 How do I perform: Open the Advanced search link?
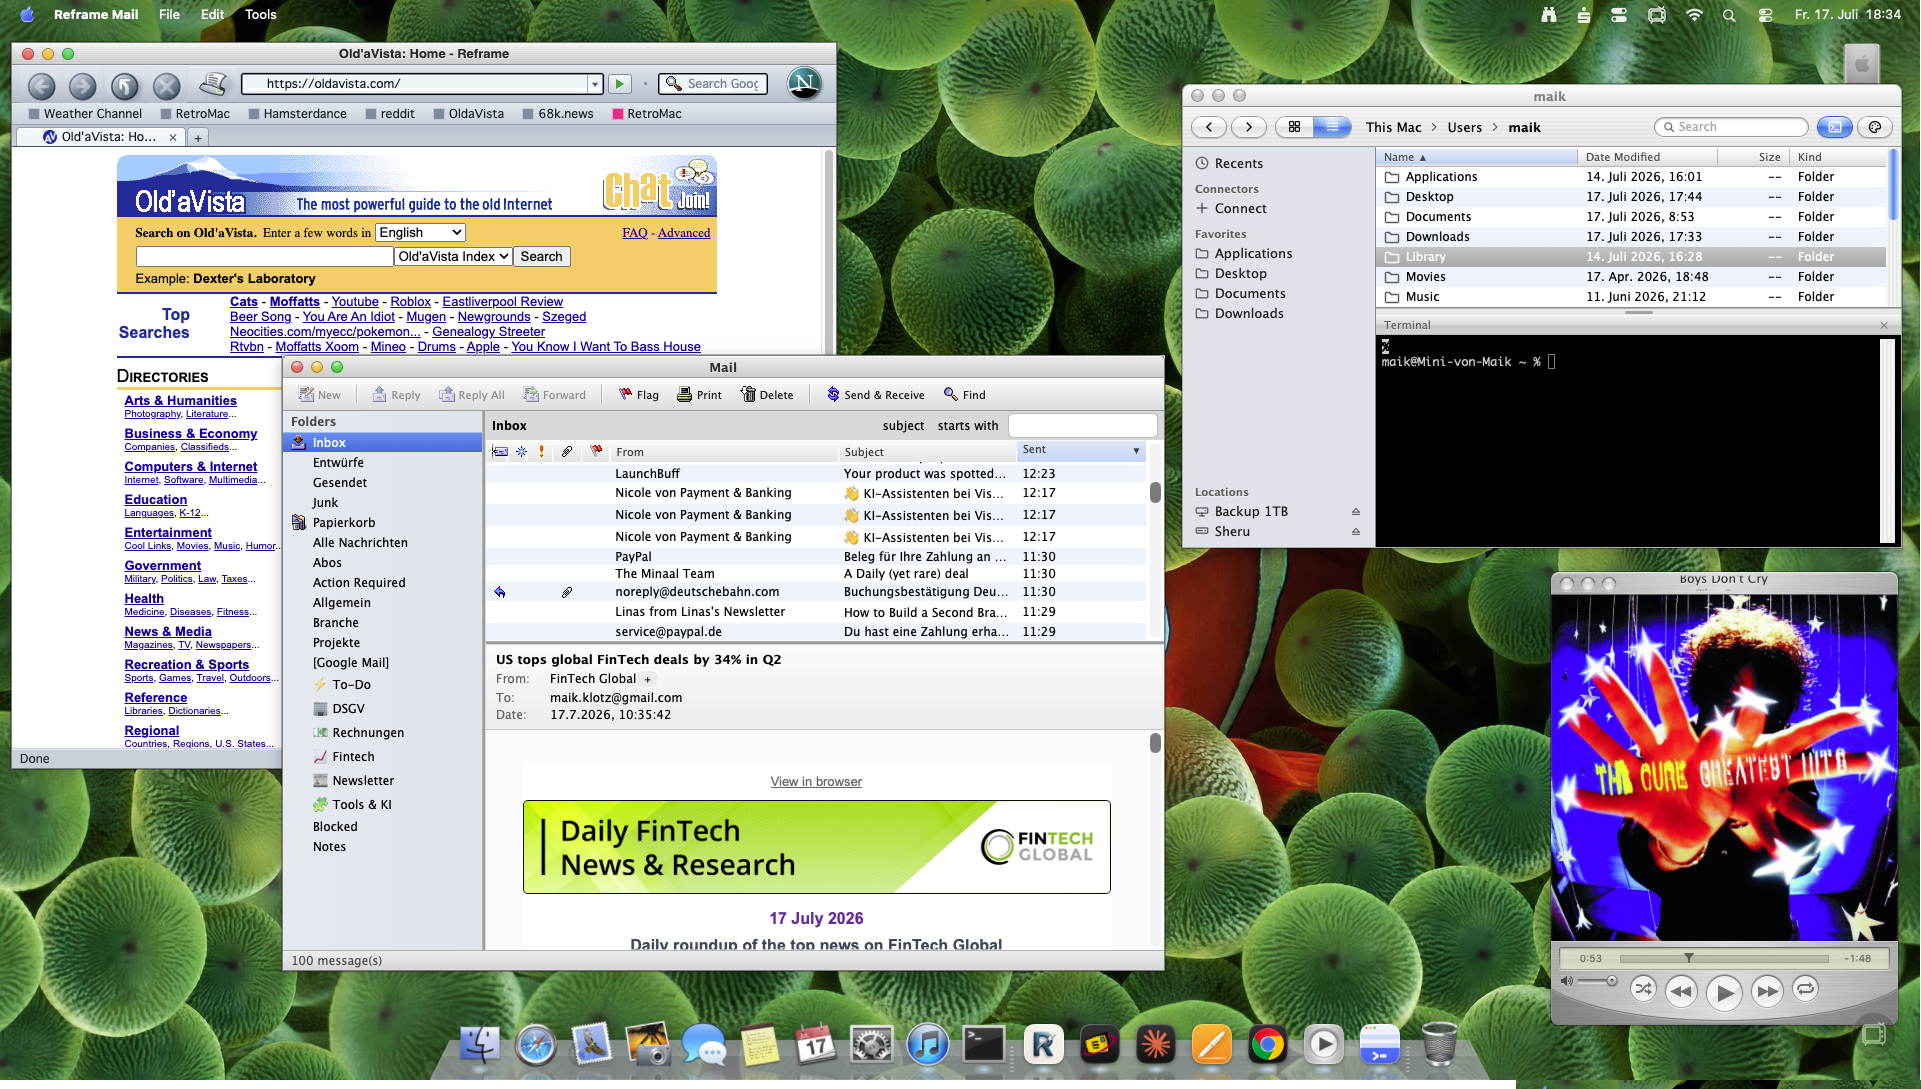[684, 233]
